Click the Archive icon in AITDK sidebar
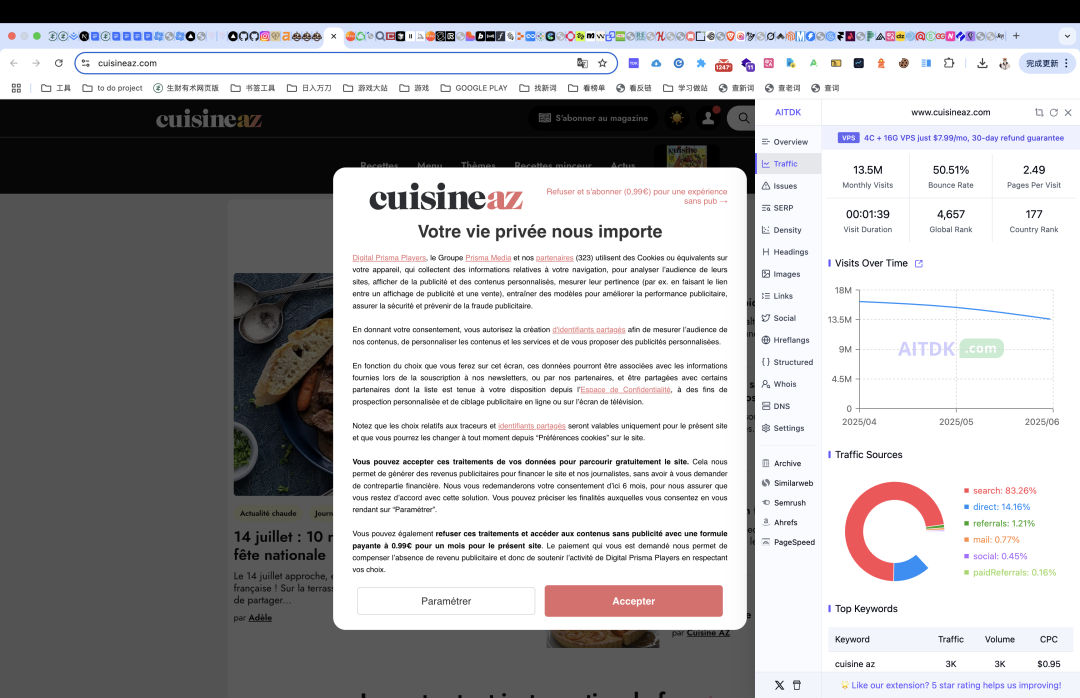 pos(766,464)
